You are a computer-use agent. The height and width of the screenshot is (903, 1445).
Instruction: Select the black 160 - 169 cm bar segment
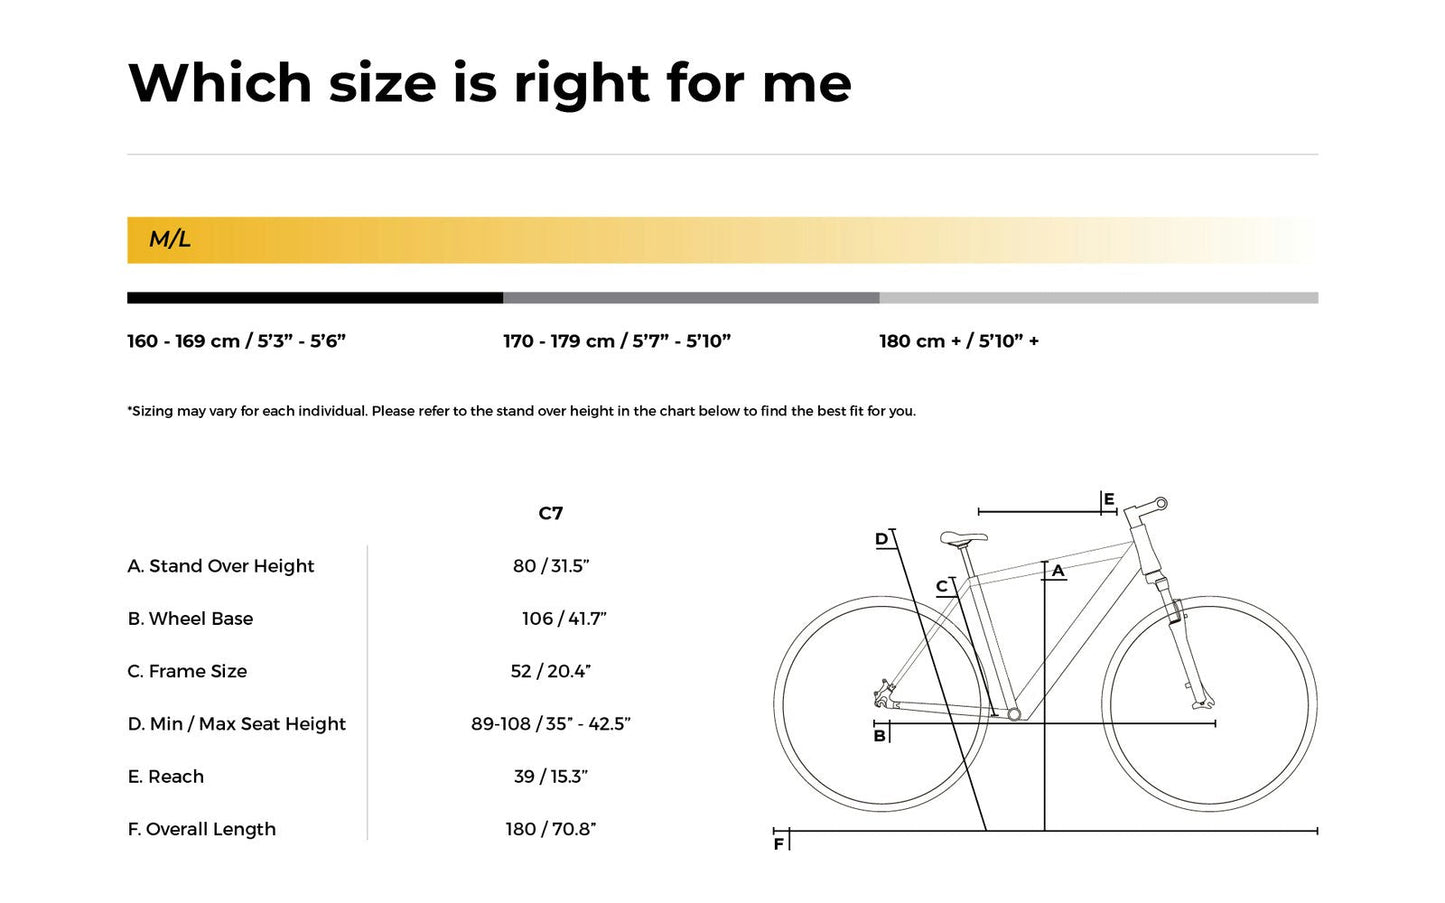click(x=314, y=298)
